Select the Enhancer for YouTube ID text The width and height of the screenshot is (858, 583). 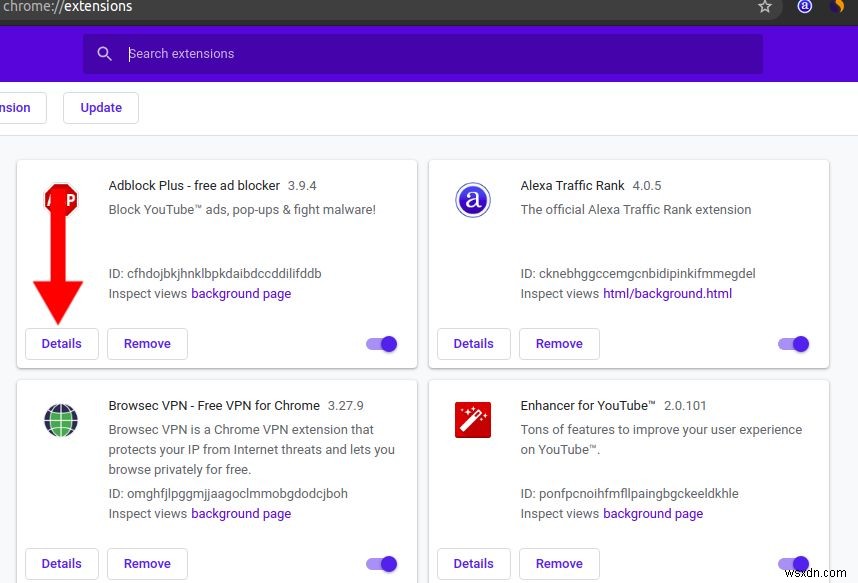(629, 494)
